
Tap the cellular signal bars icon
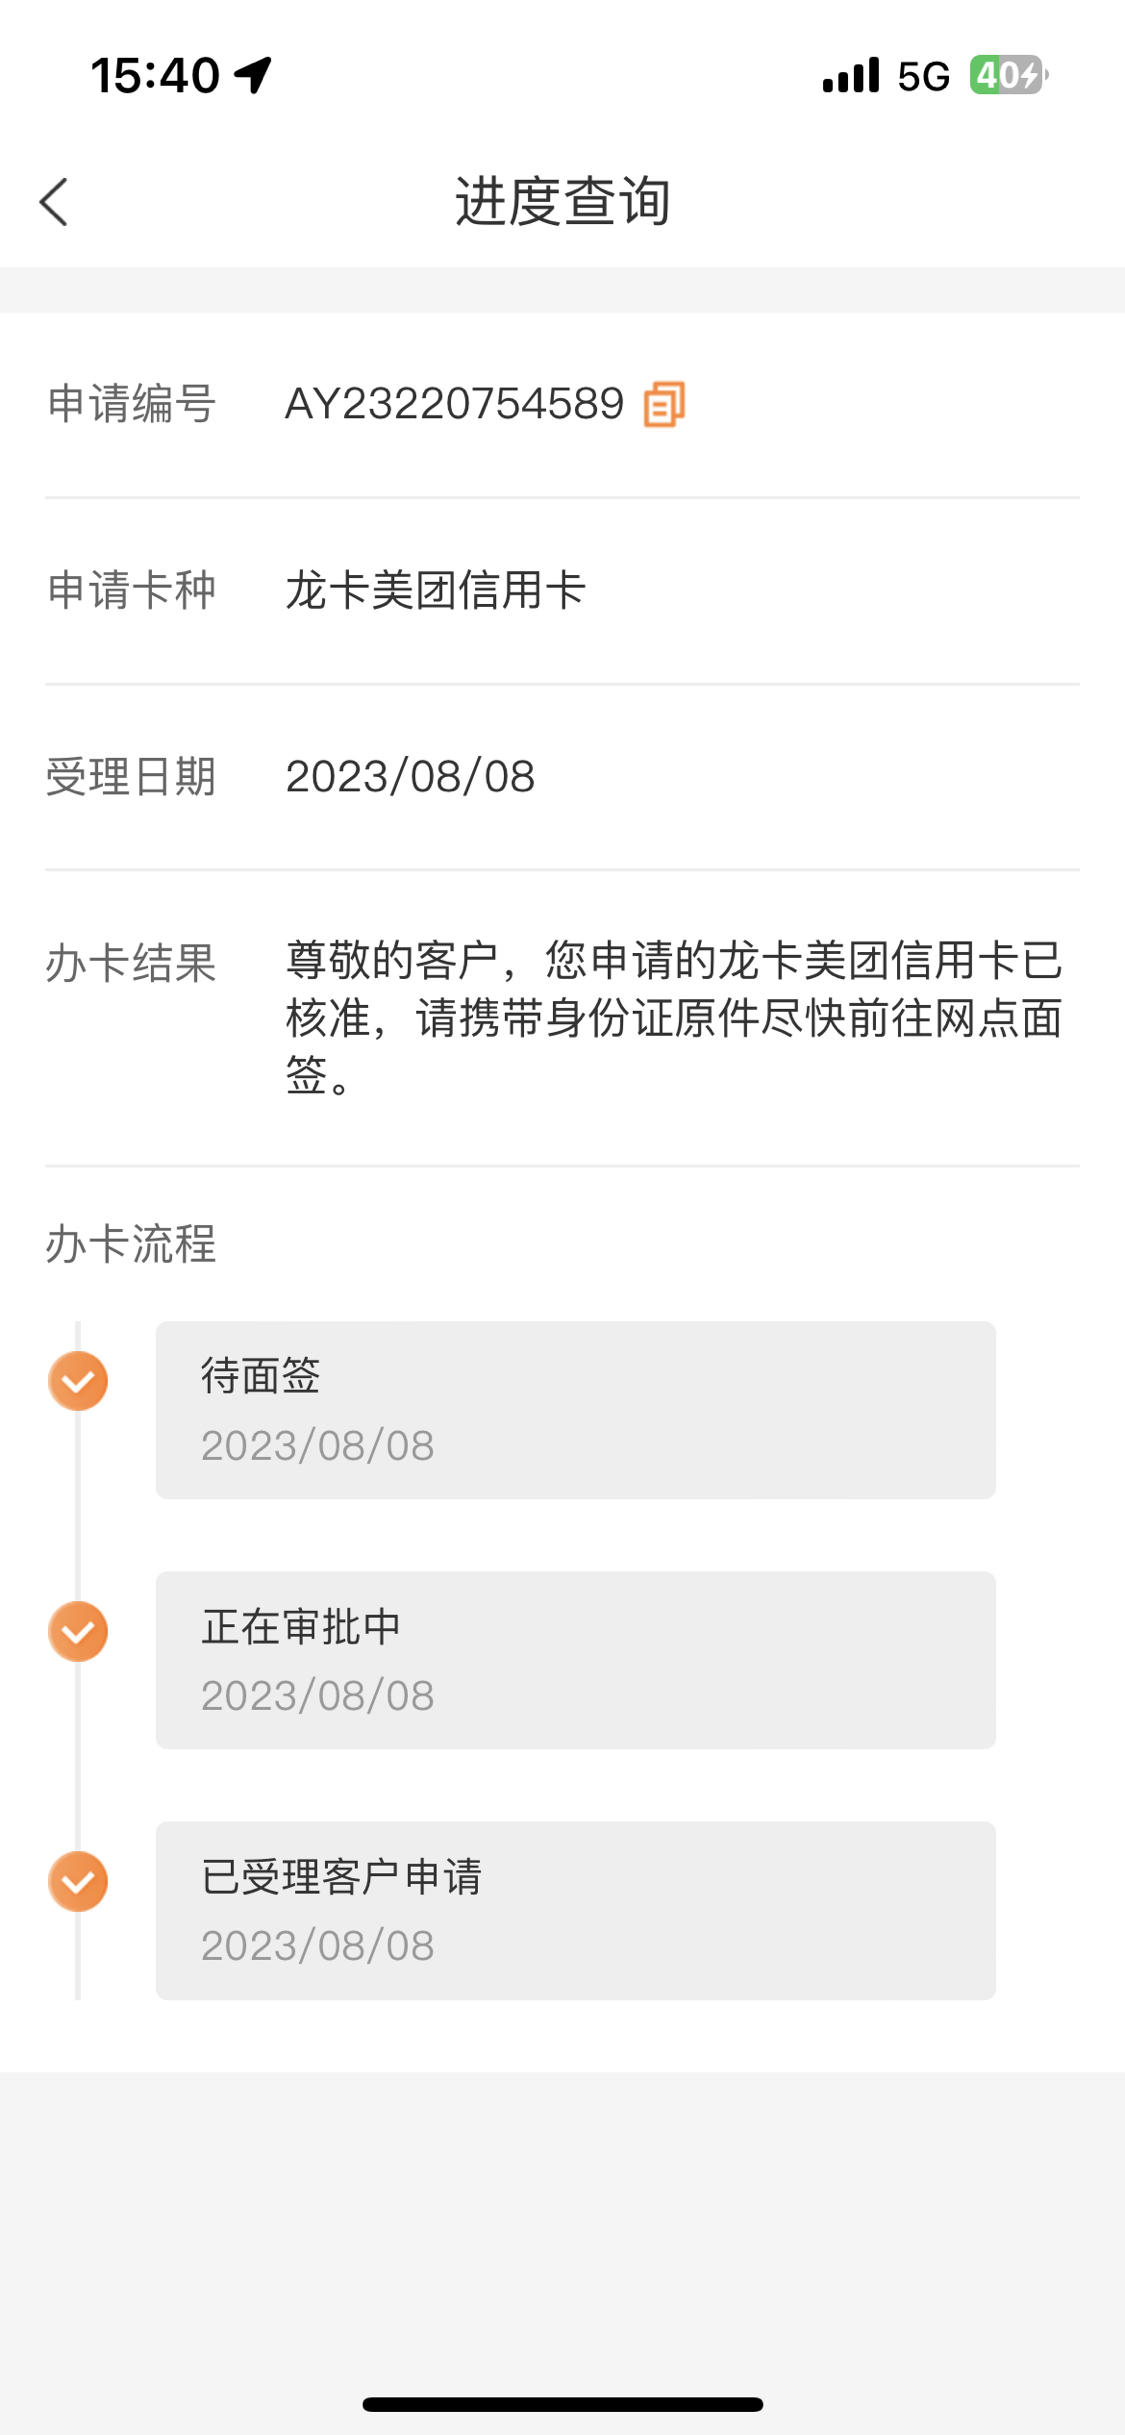[x=851, y=75]
